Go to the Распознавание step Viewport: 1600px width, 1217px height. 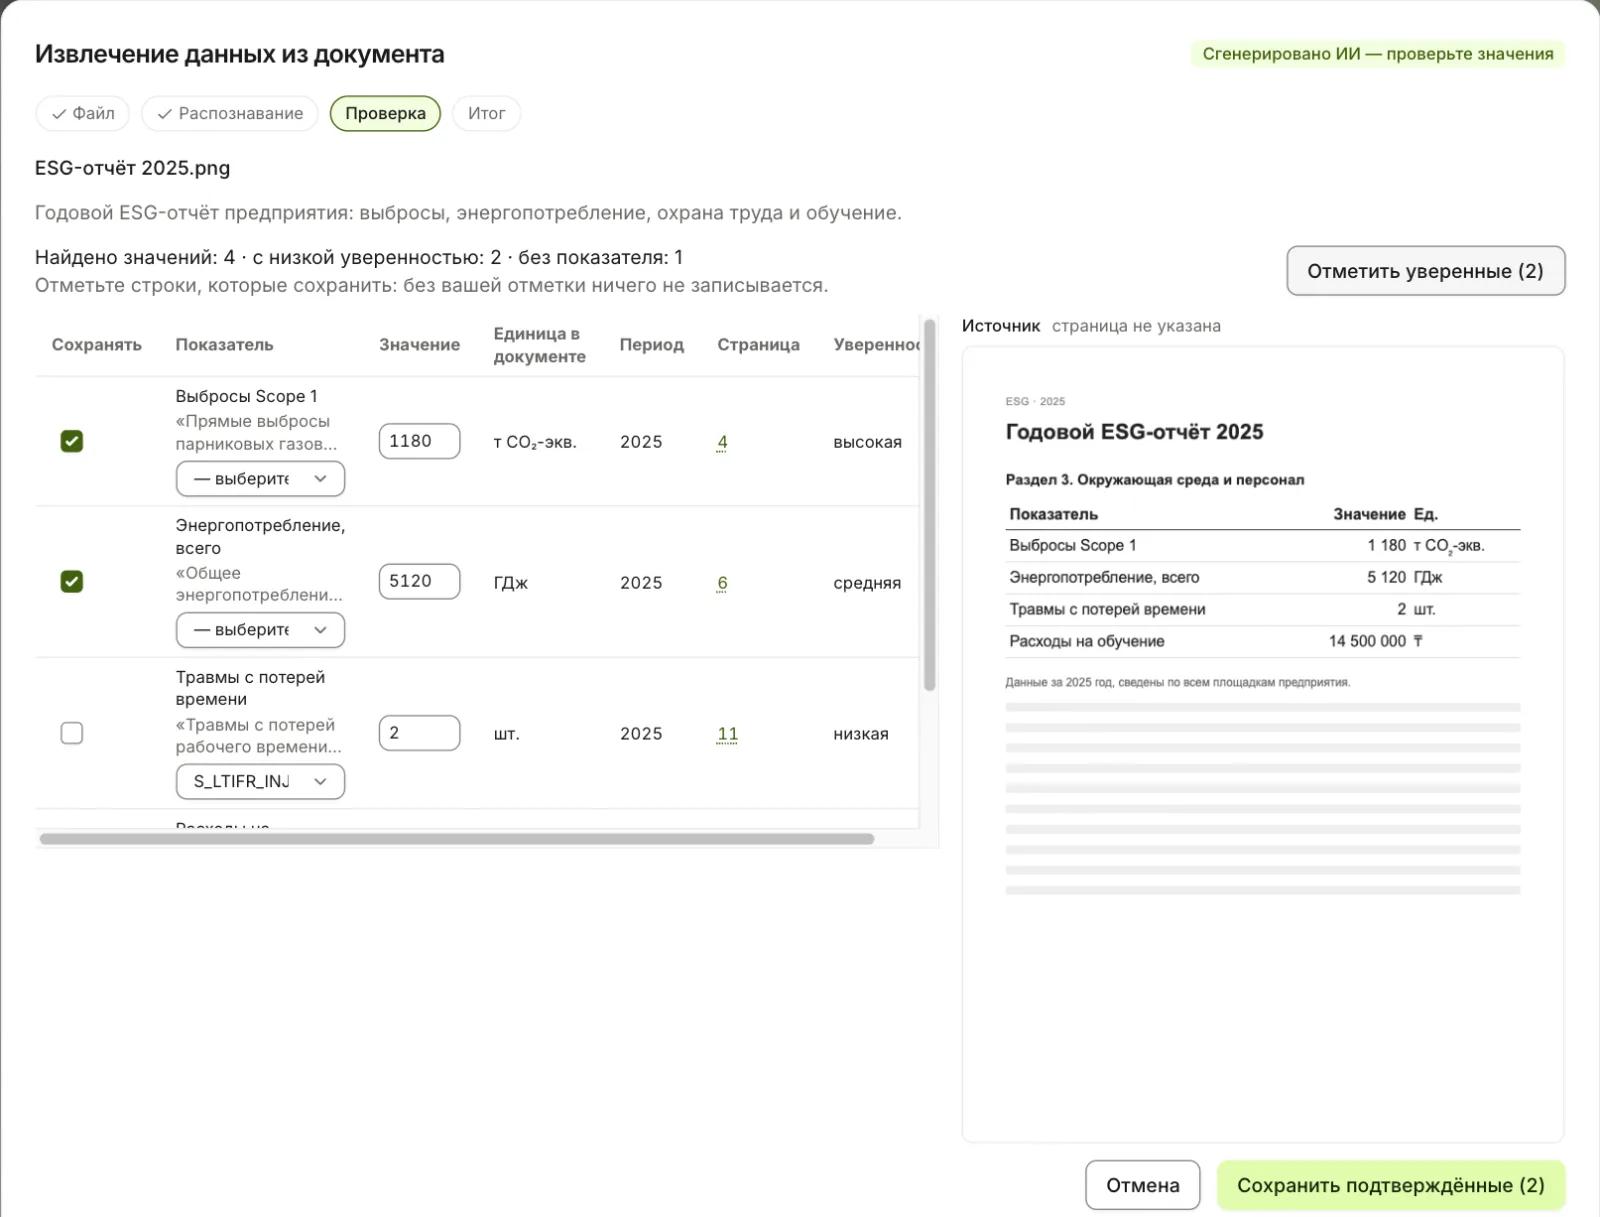(x=230, y=113)
